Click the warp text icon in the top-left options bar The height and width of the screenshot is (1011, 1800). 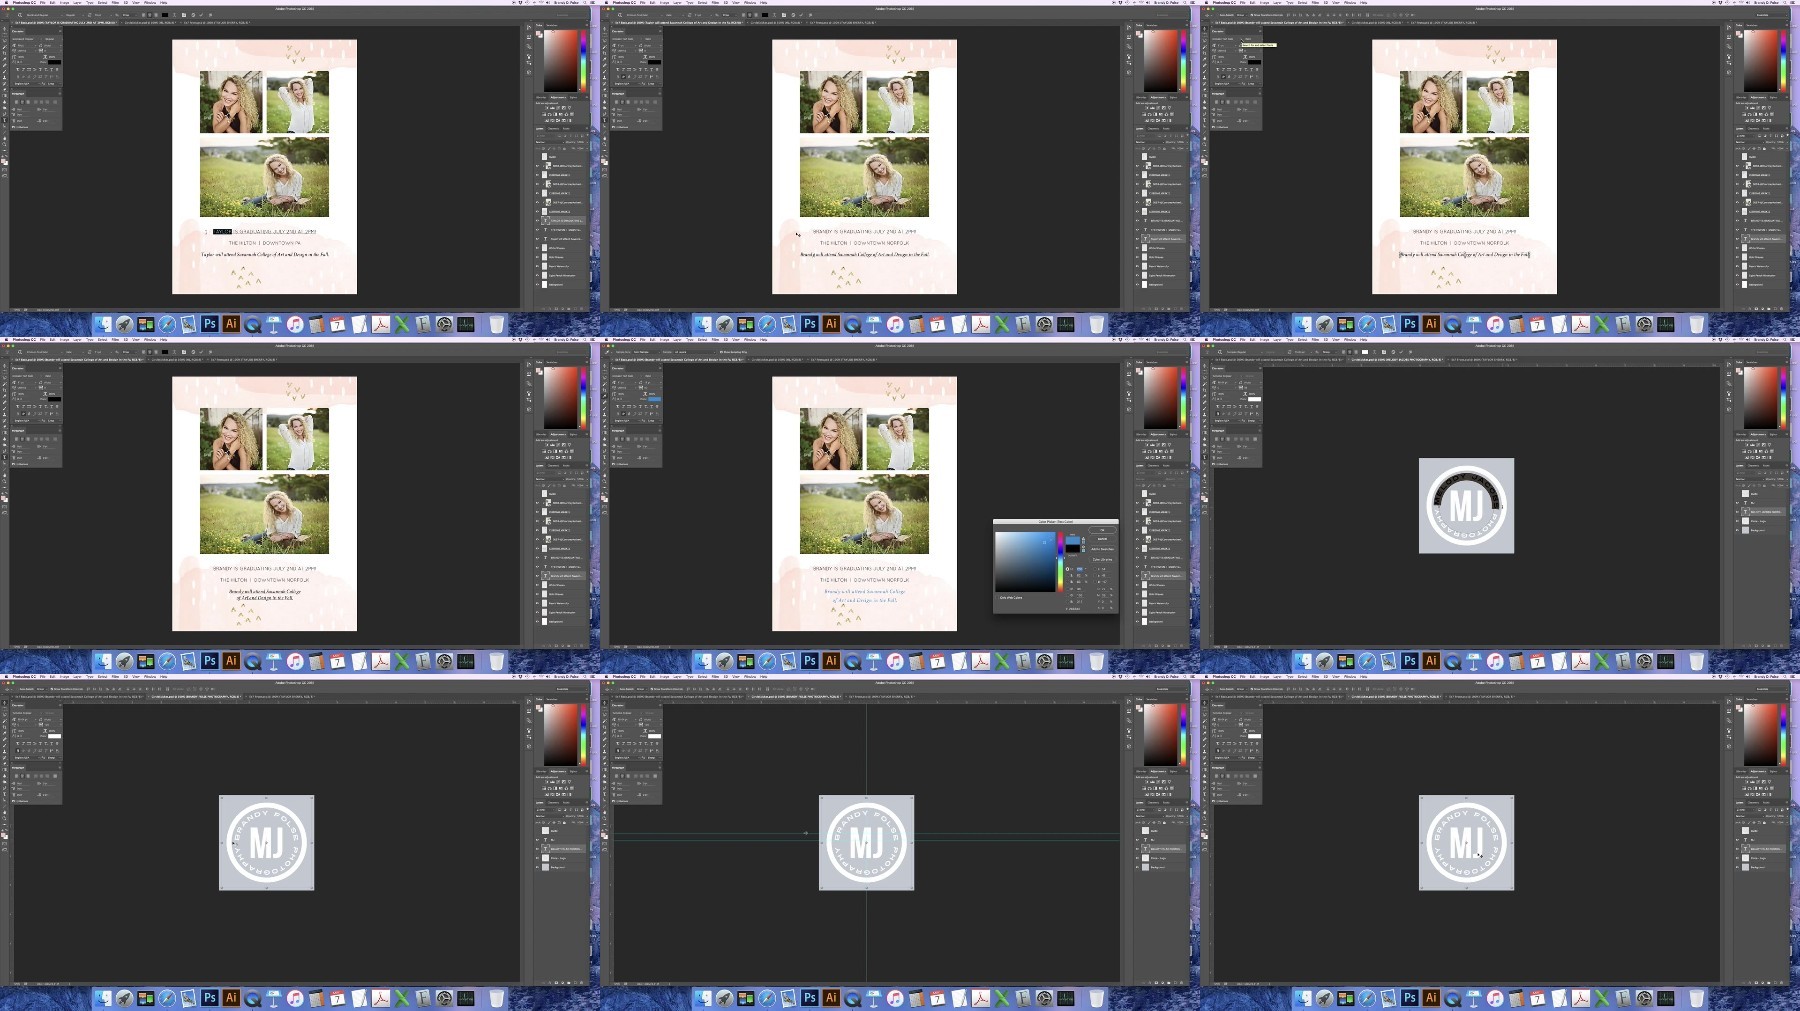174,15
